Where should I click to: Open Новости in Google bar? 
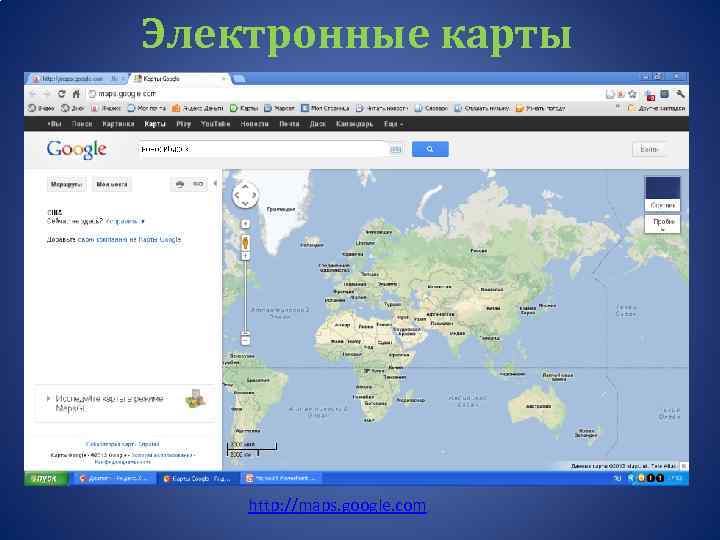[x=254, y=124]
